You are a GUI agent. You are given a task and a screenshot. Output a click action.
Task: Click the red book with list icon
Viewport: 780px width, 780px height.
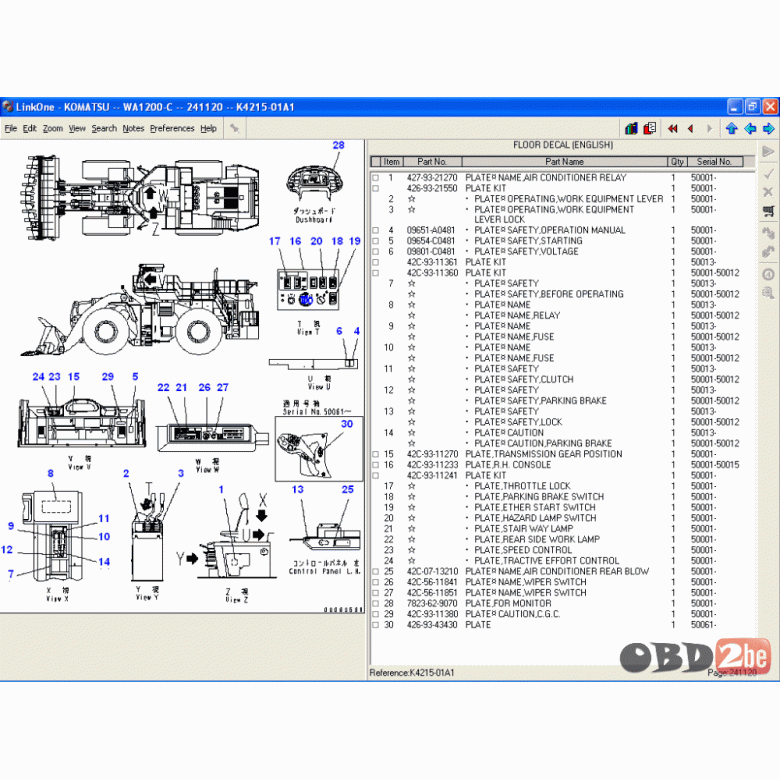click(650, 128)
